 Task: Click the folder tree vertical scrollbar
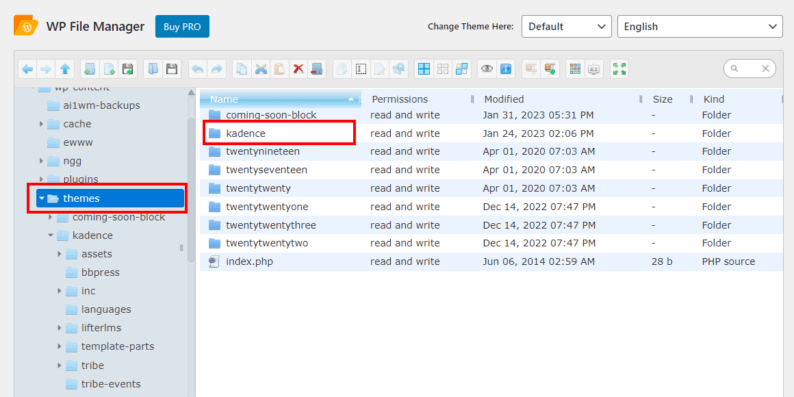click(191, 190)
